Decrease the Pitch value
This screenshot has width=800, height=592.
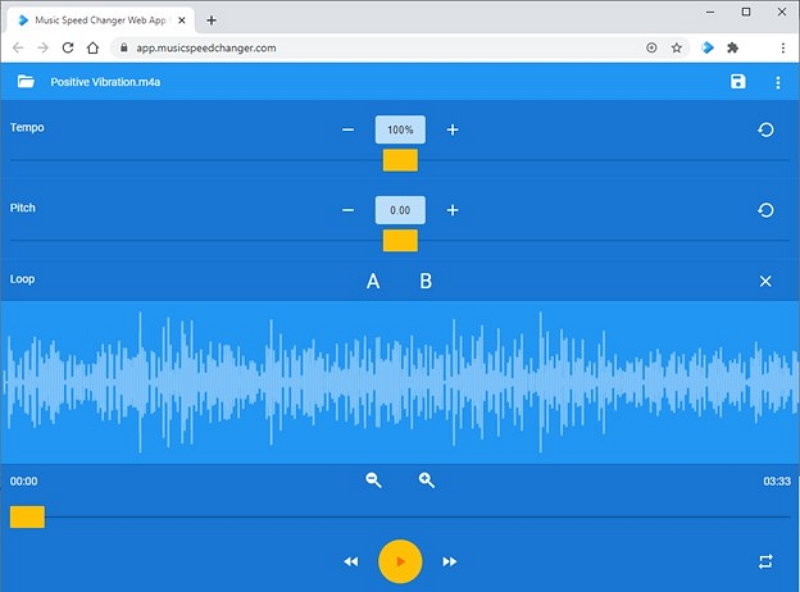click(x=348, y=210)
